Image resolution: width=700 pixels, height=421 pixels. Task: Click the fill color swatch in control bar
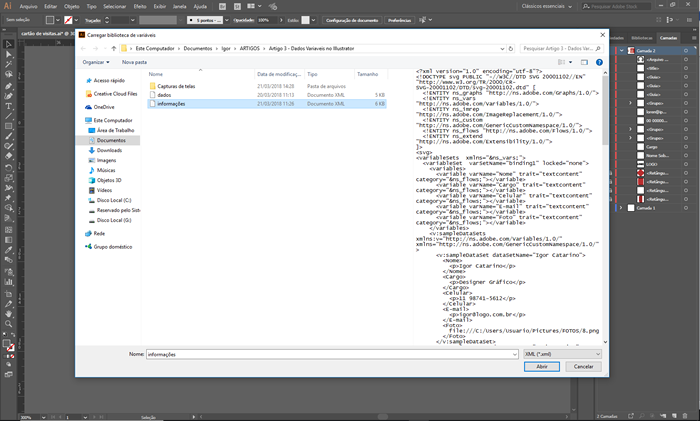tap(50, 20)
